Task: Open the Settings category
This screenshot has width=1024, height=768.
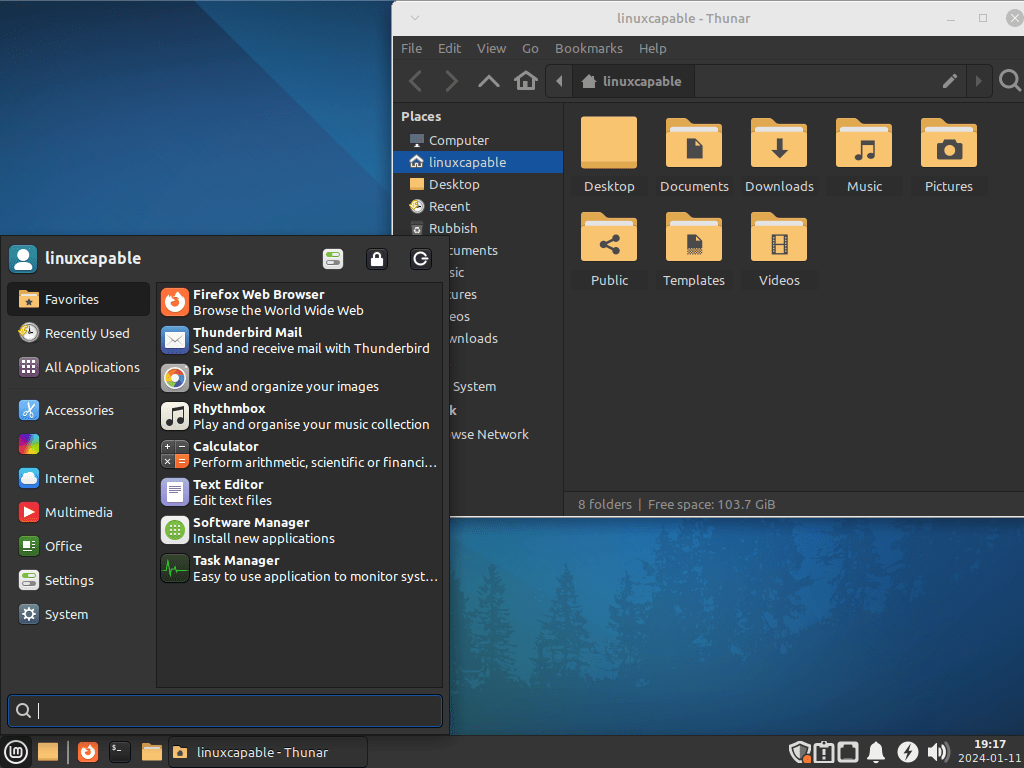Action: tap(78, 580)
